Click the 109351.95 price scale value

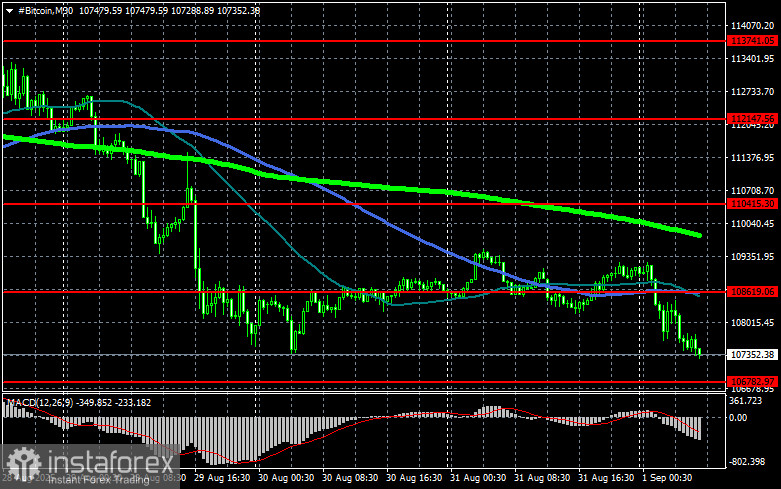point(752,256)
